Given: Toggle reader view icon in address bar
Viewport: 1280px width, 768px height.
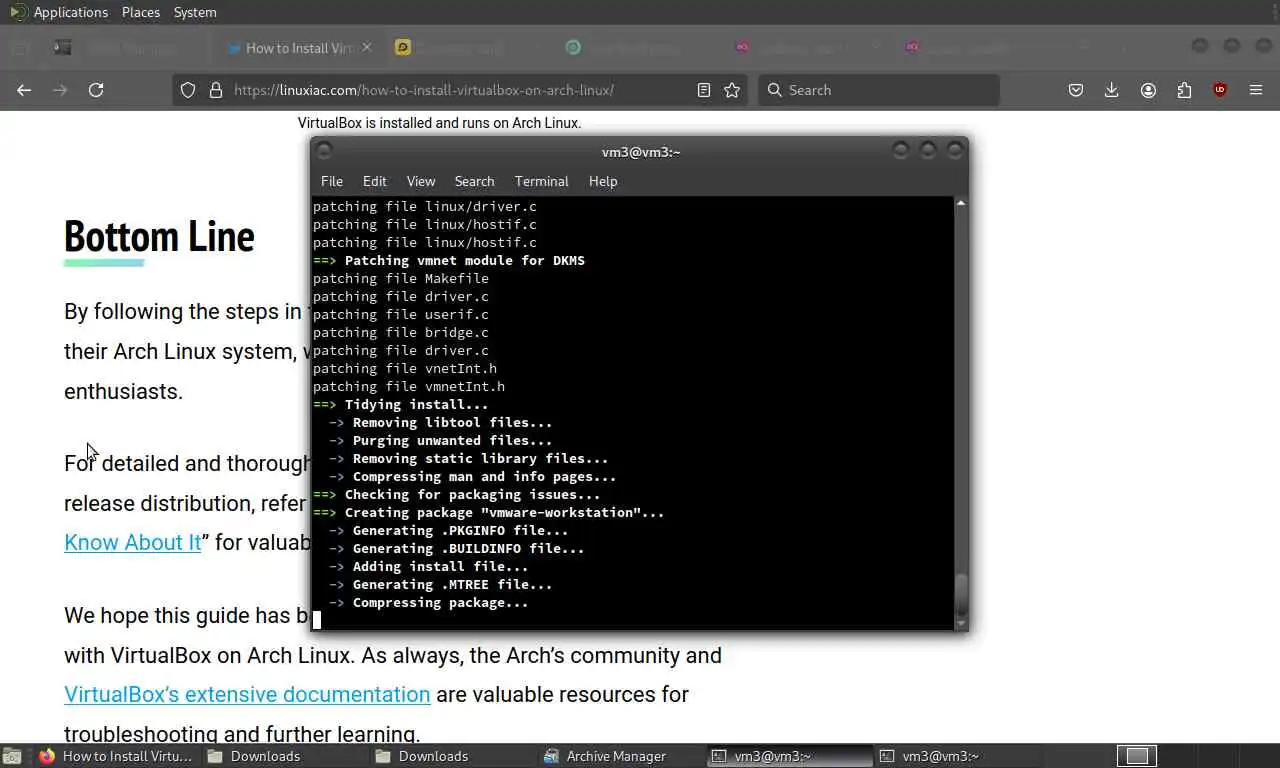Looking at the screenshot, I should click(704, 90).
